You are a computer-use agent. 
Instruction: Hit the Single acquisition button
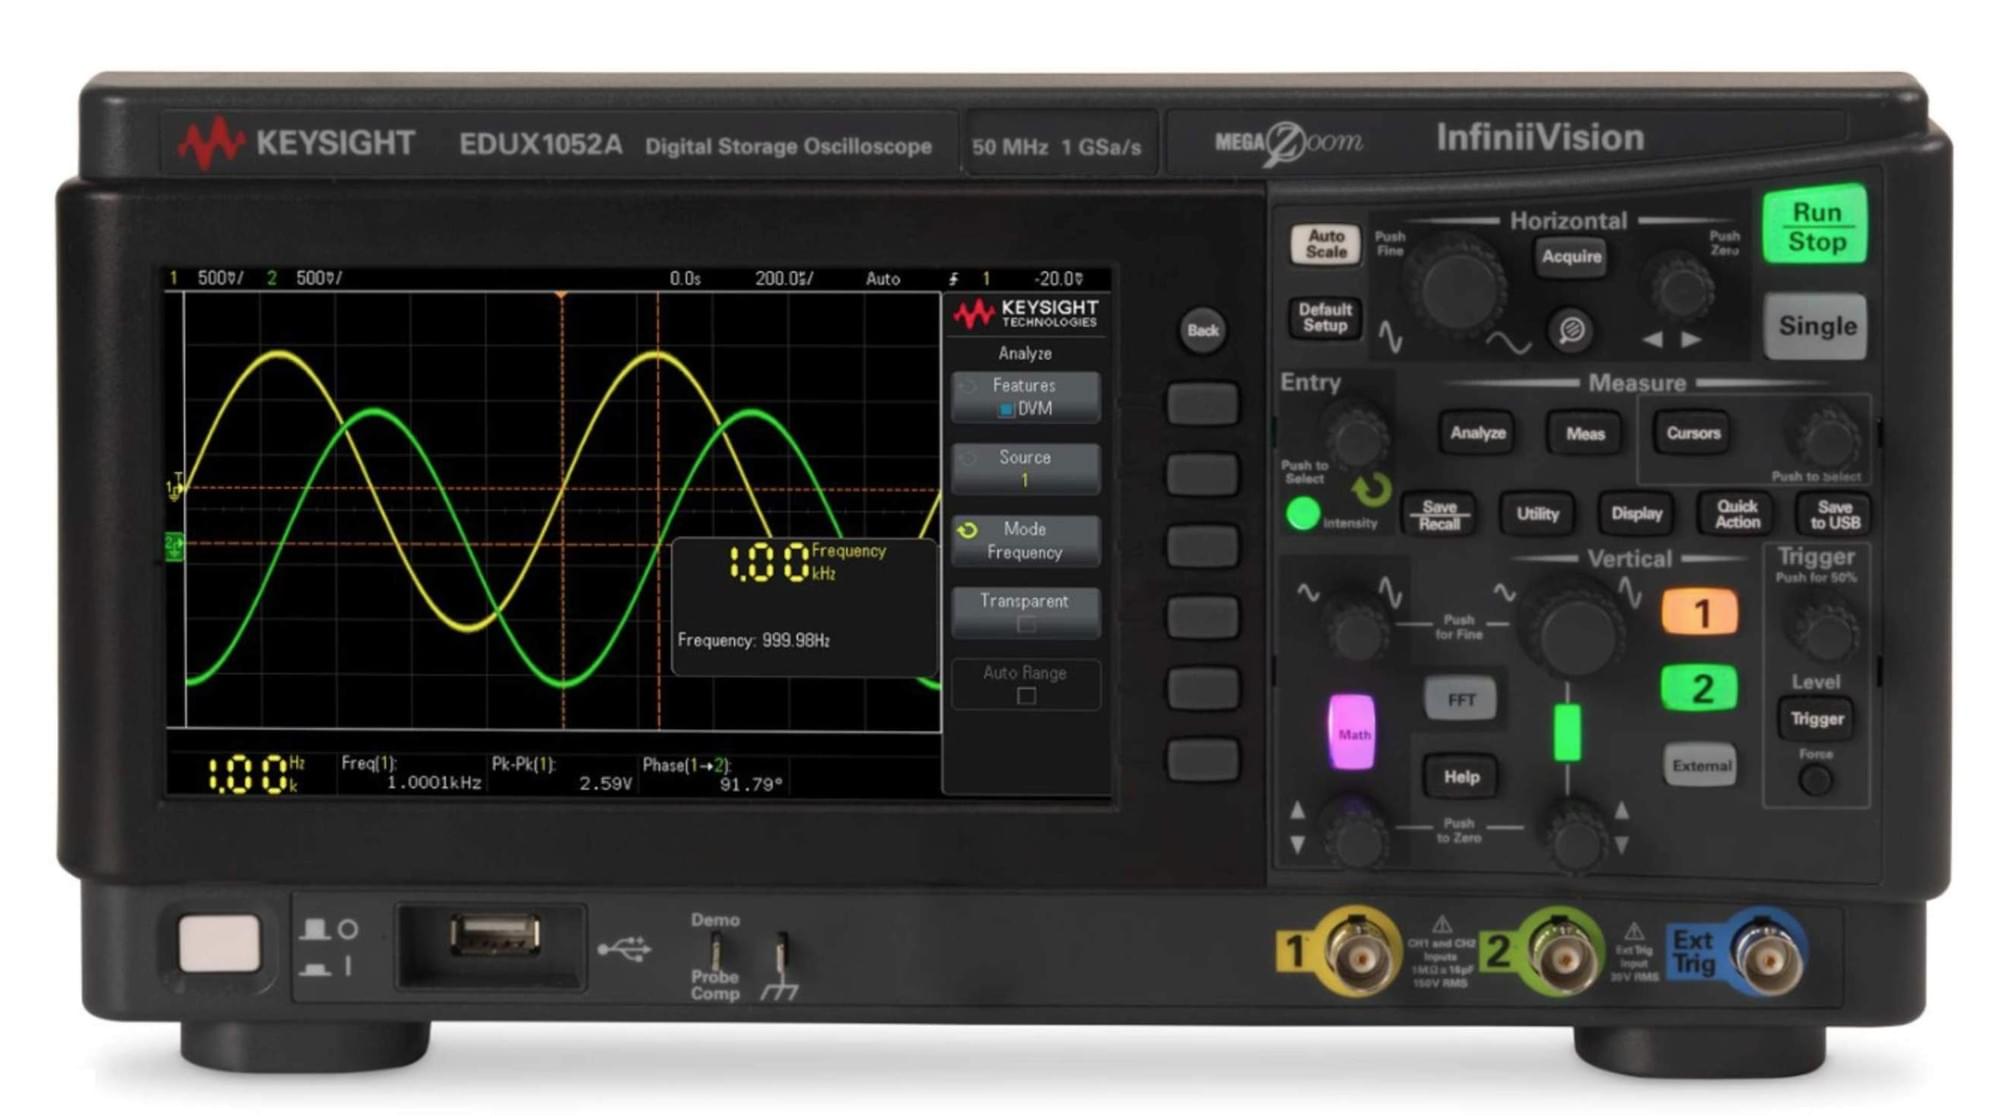(x=1816, y=326)
